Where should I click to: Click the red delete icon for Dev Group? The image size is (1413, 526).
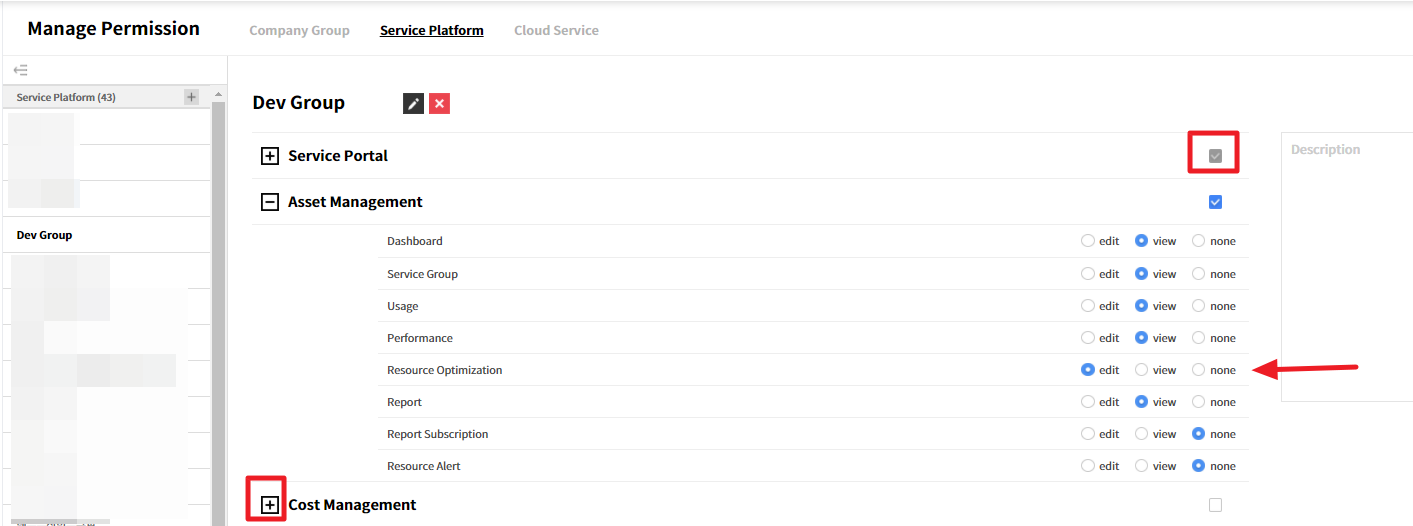coord(439,103)
